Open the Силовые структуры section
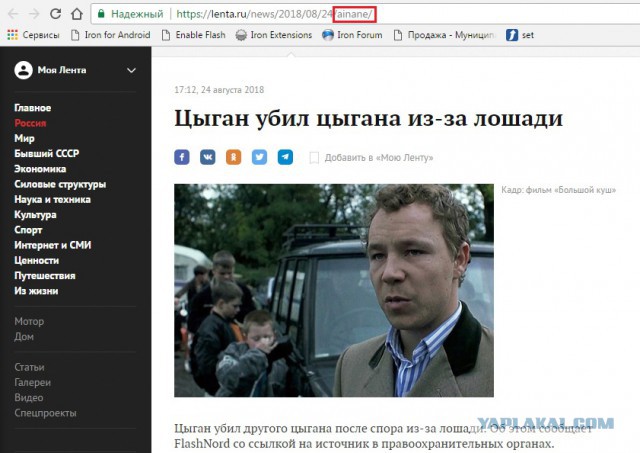The image size is (640, 453). pos(60,184)
